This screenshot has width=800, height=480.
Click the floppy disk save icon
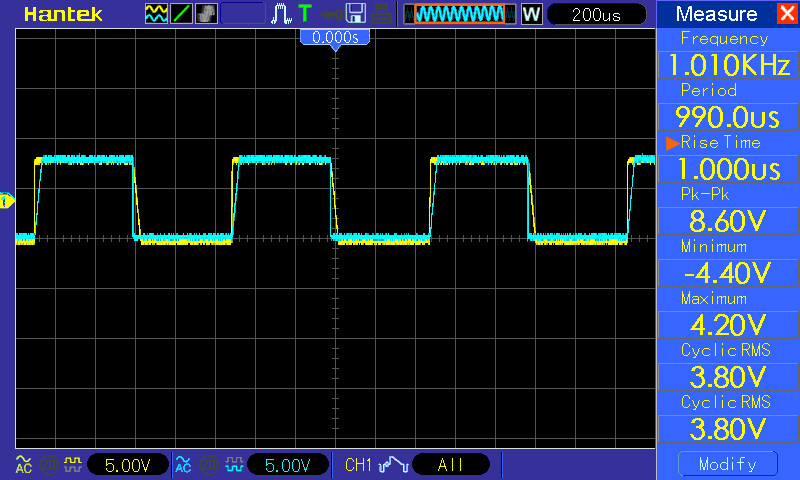click(356, 14)
